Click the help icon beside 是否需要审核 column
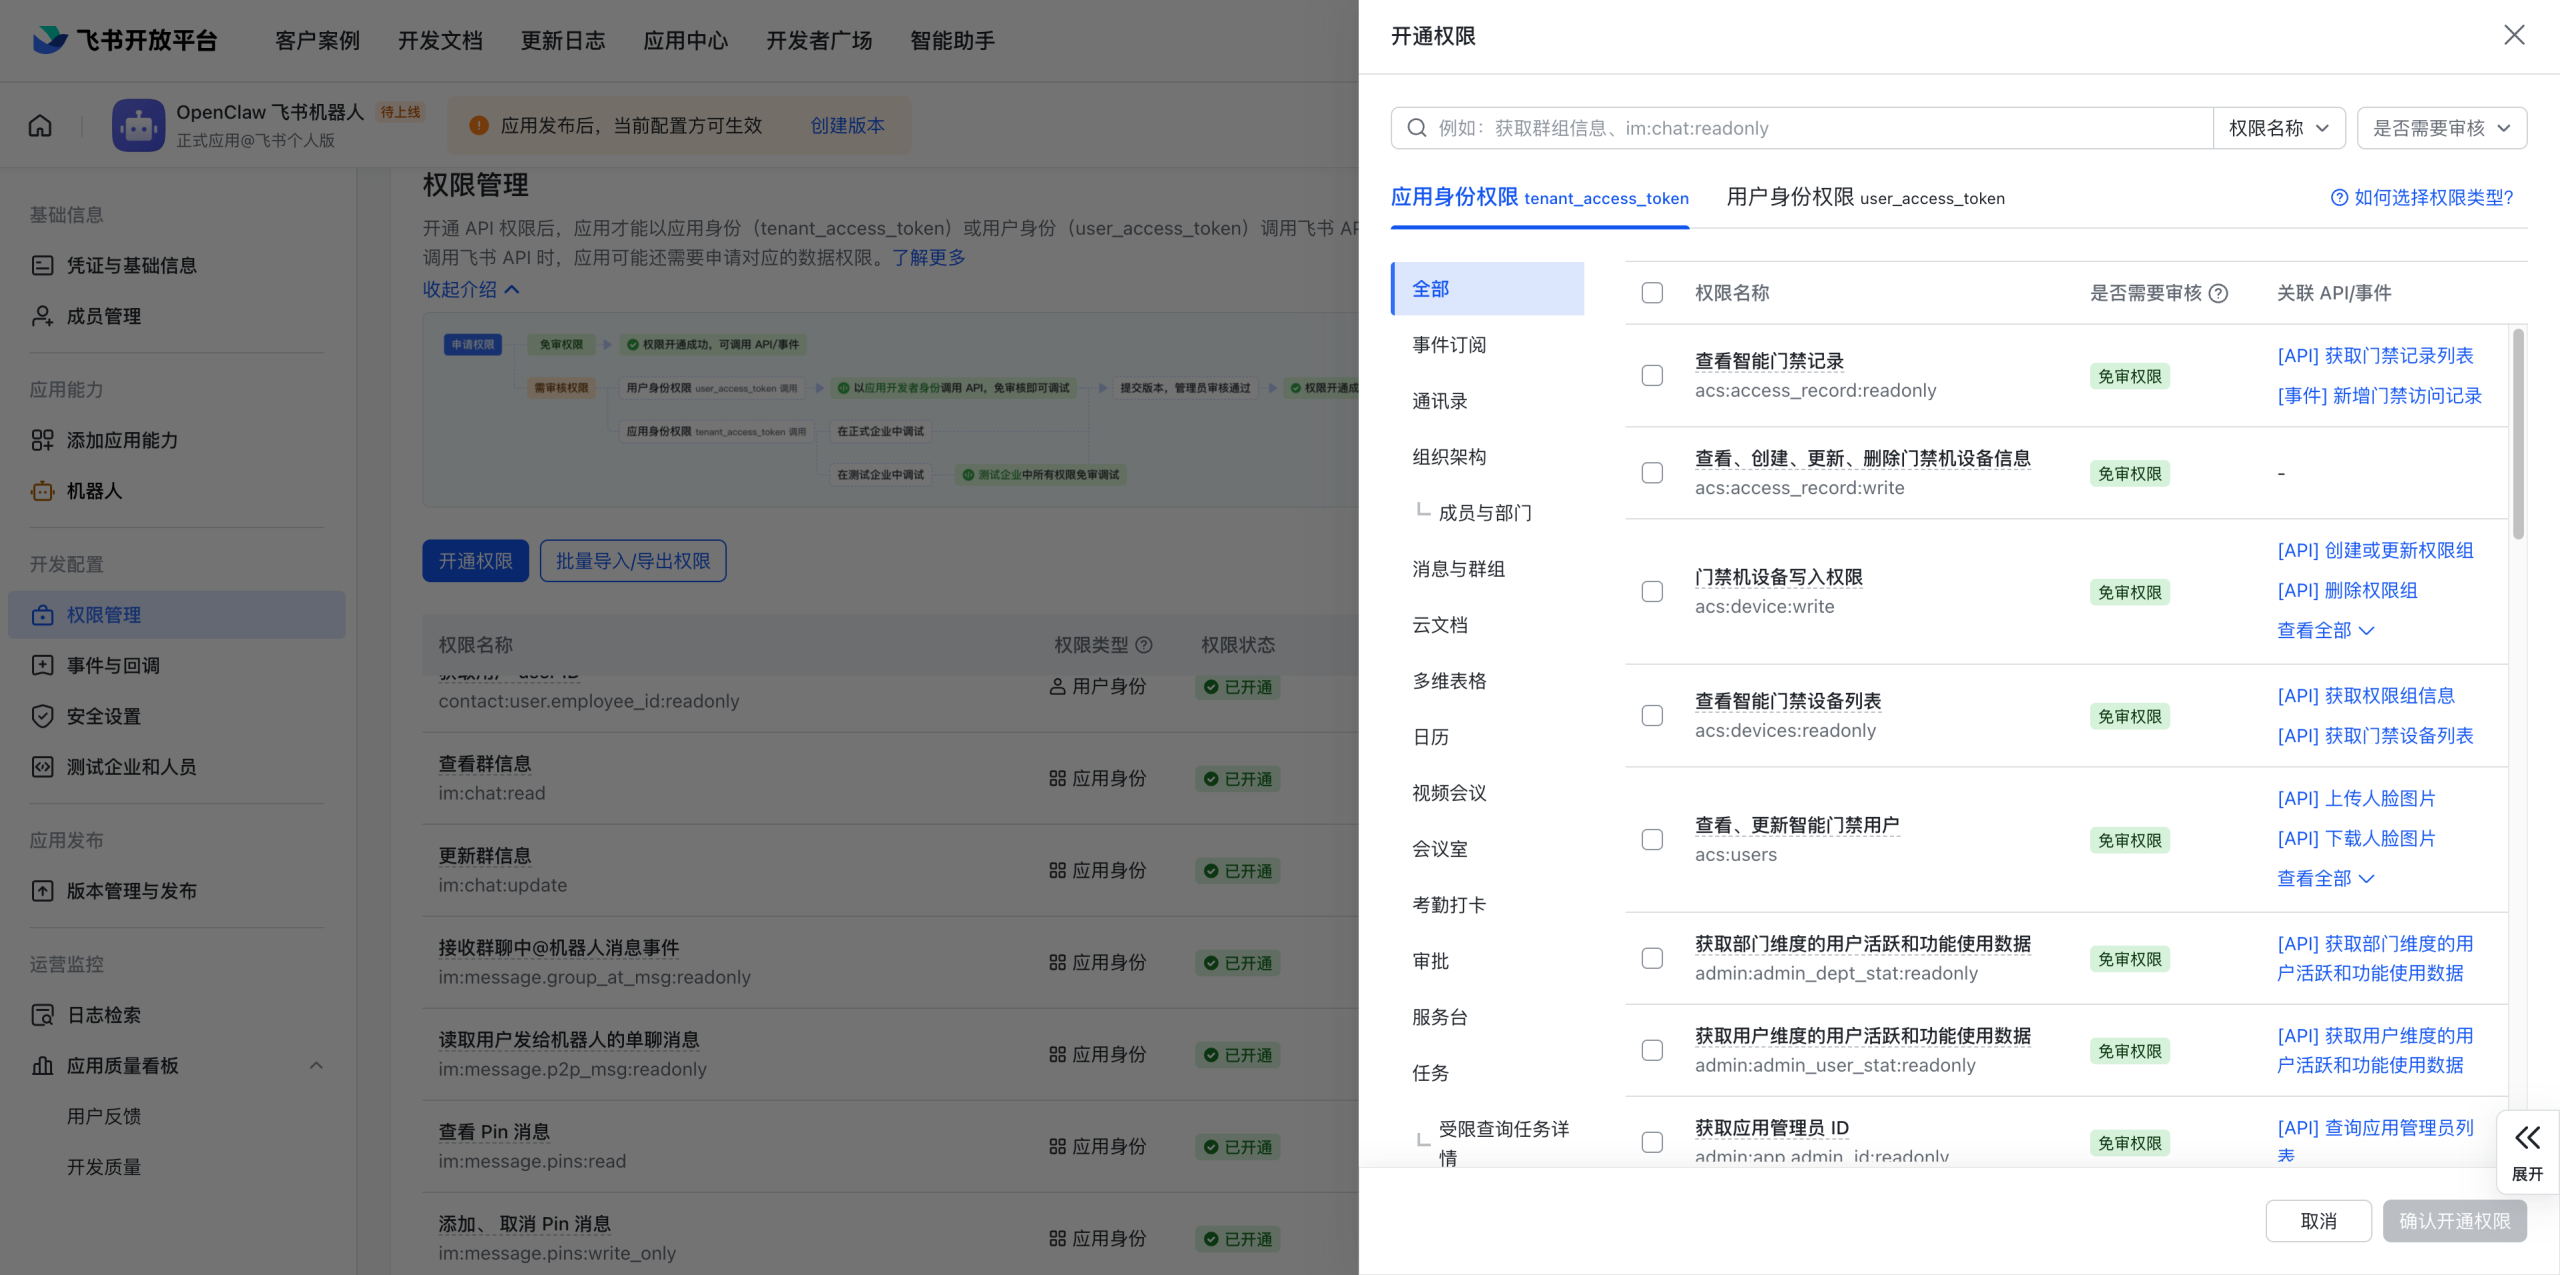Viewport: 2560px width, 1275px height. click(x=2220, y=293)
